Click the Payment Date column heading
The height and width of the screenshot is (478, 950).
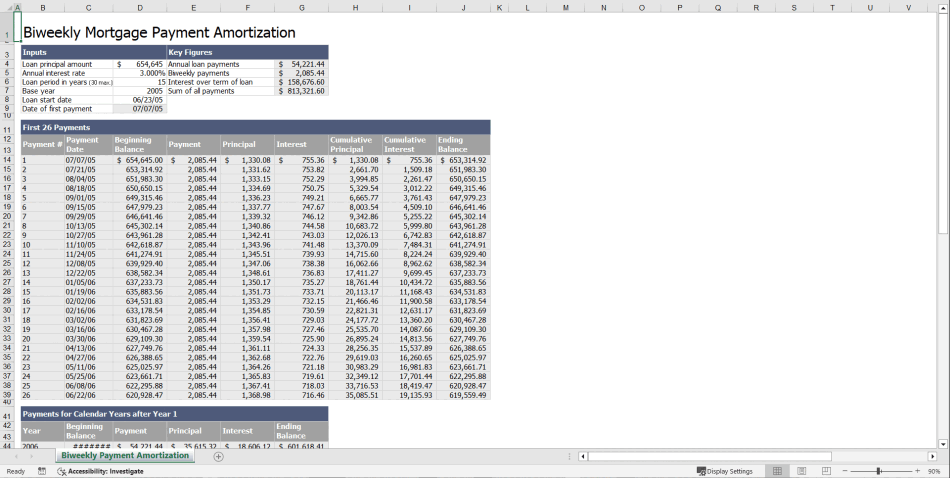pyautogui.click(x=88, y=144)
